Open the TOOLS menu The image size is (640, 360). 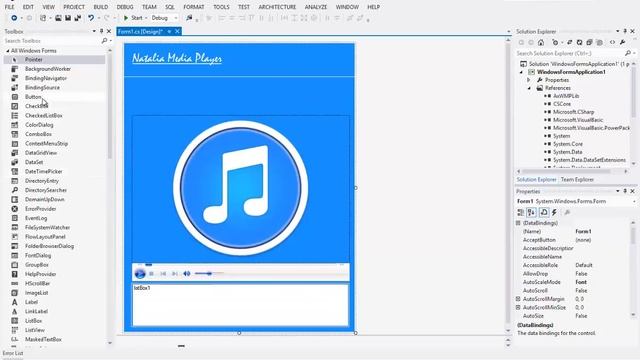pyautogui.click(x=221, y=7)
